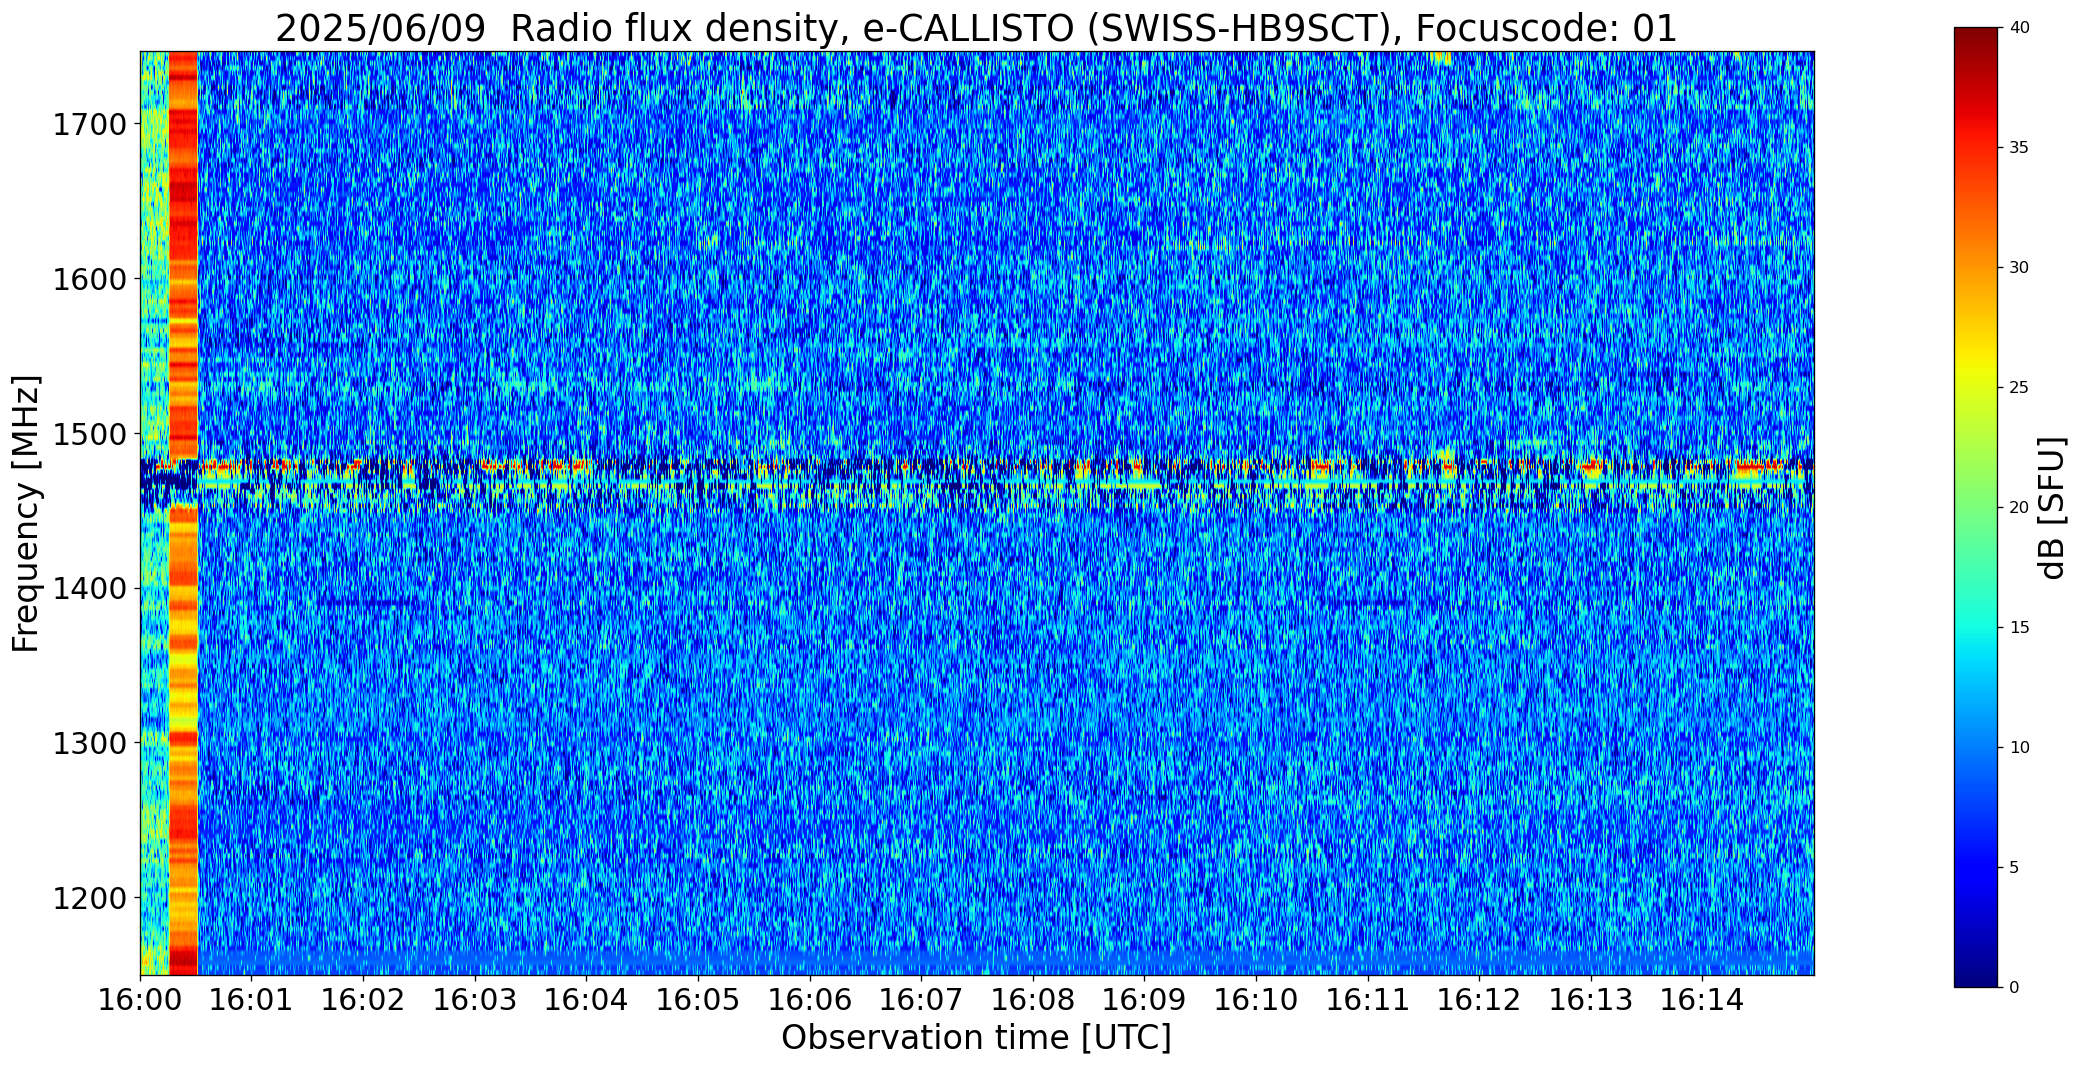This screenshot has height=1067, width=2082.
Task: Click the colorbar tick value 30
Action: pos(2019,268)
